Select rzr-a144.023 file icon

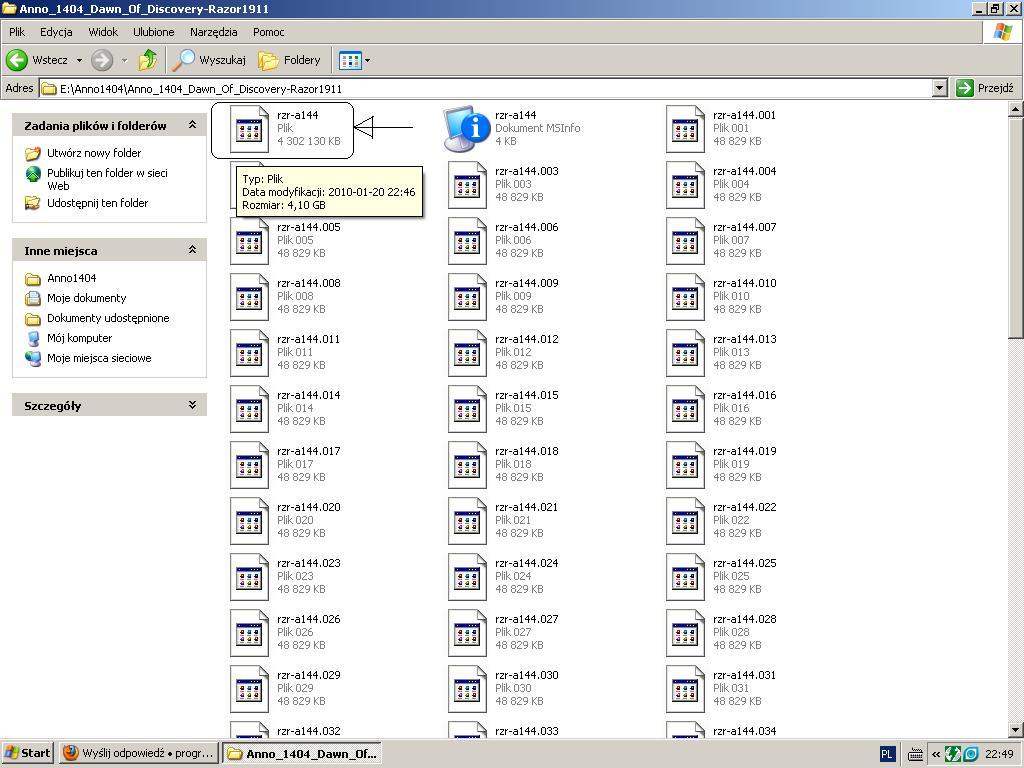pos(249,578)
